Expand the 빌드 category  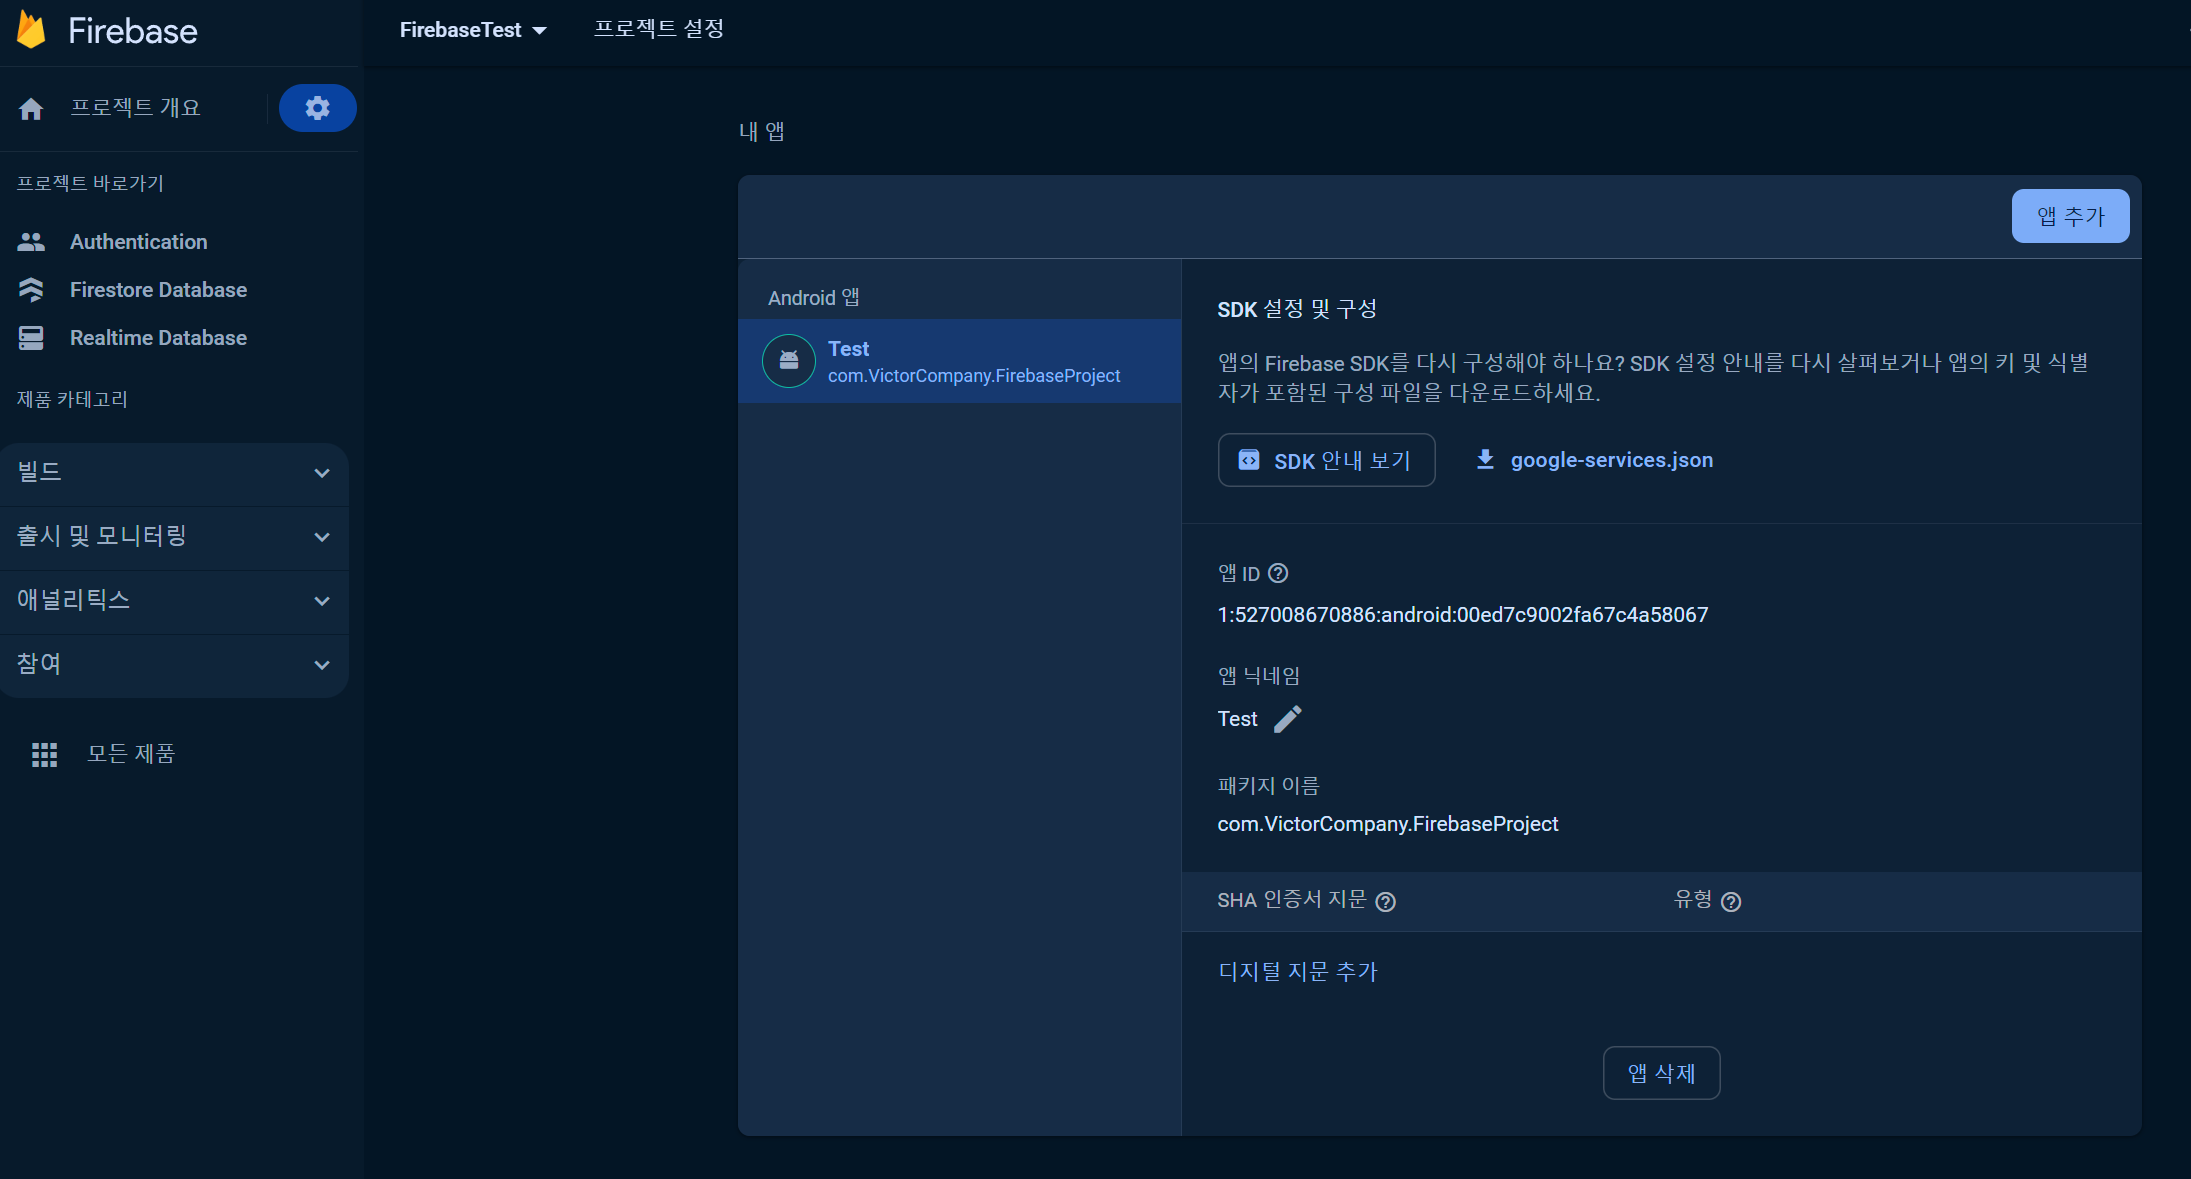pyautogui.click(x=173, y=472)
